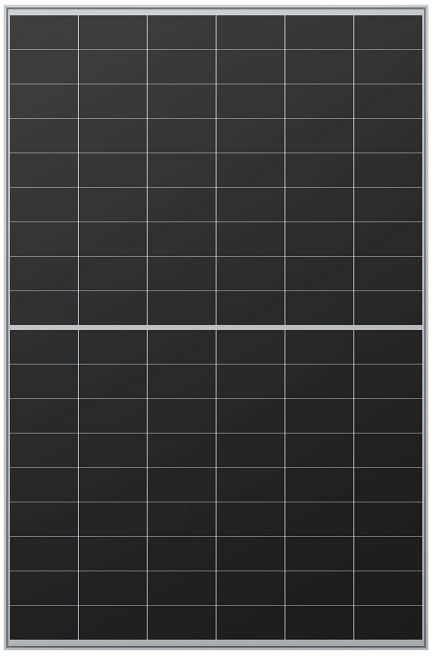Click the bottom-right solar cell
Image resolution: width=434 pixels, height=658 pixels.
point(388,623)
